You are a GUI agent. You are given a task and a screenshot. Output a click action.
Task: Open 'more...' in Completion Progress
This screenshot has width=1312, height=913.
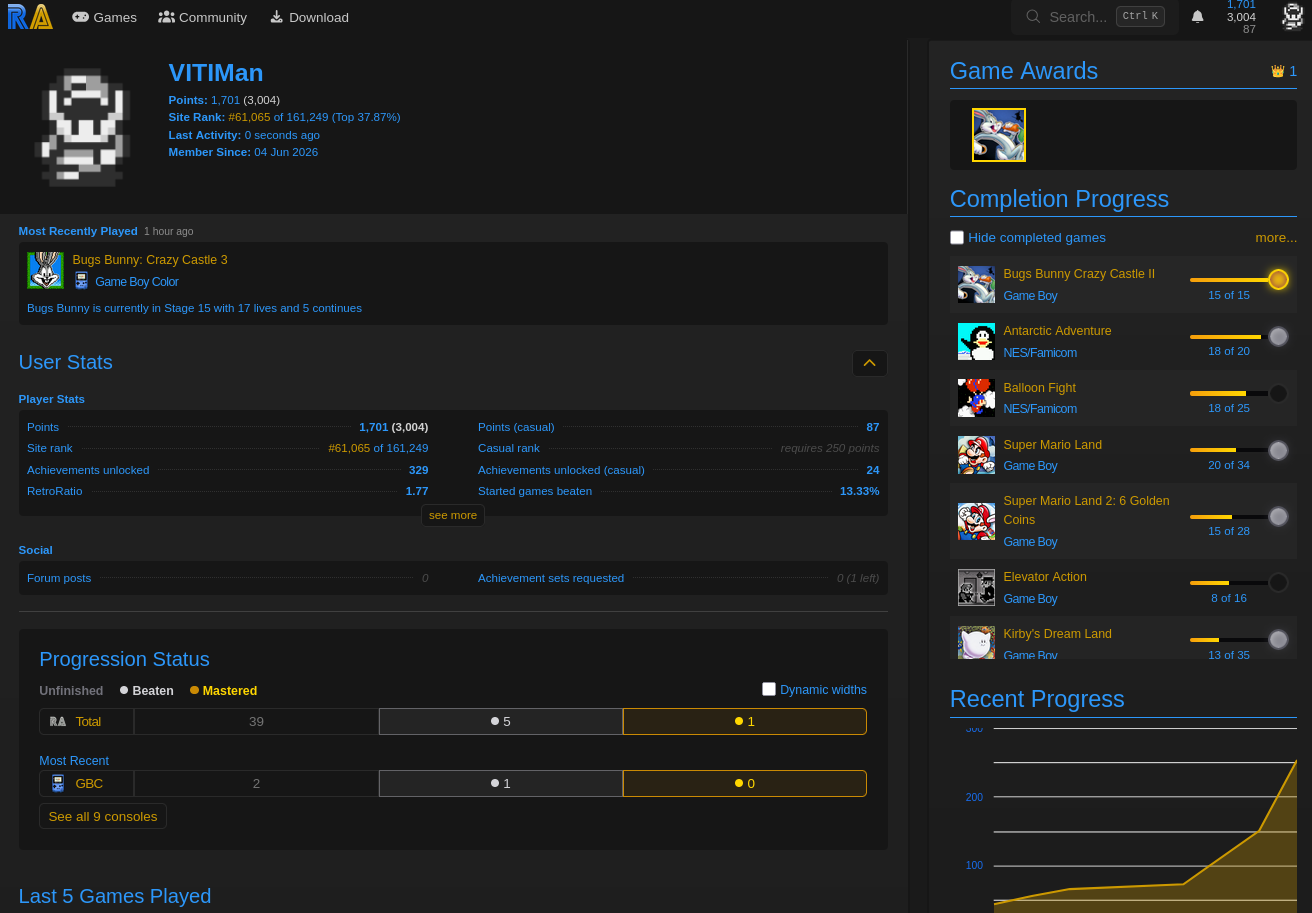pos(1276,237)
